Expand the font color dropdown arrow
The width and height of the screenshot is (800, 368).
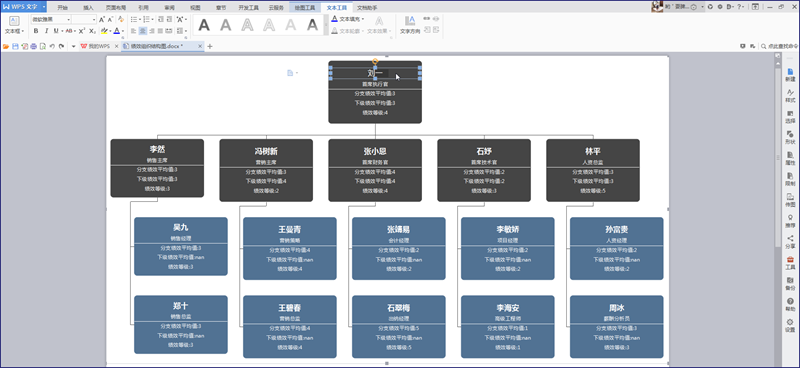123,31
